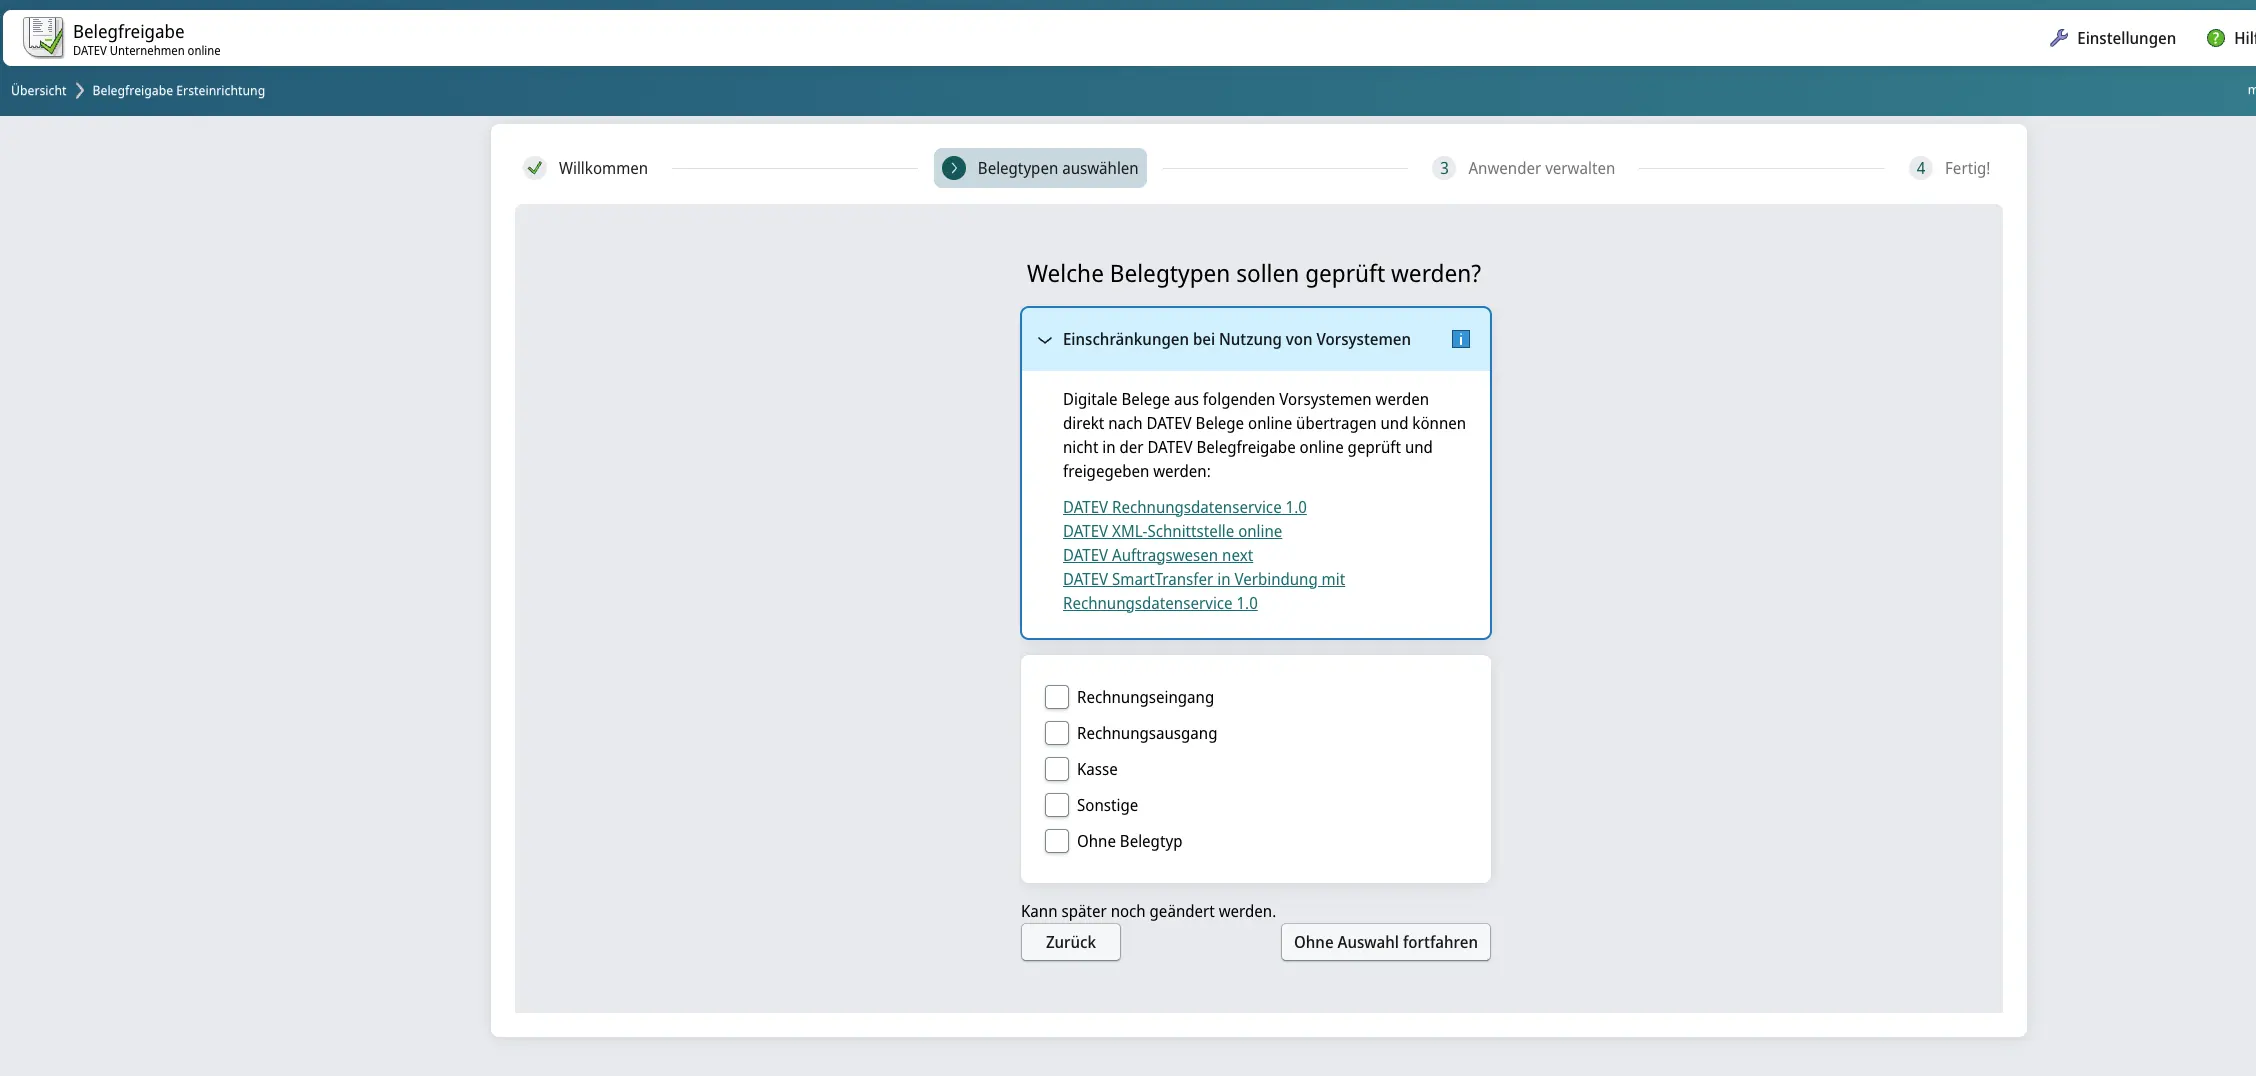Open the Belegfreigabe application logo

42,36
